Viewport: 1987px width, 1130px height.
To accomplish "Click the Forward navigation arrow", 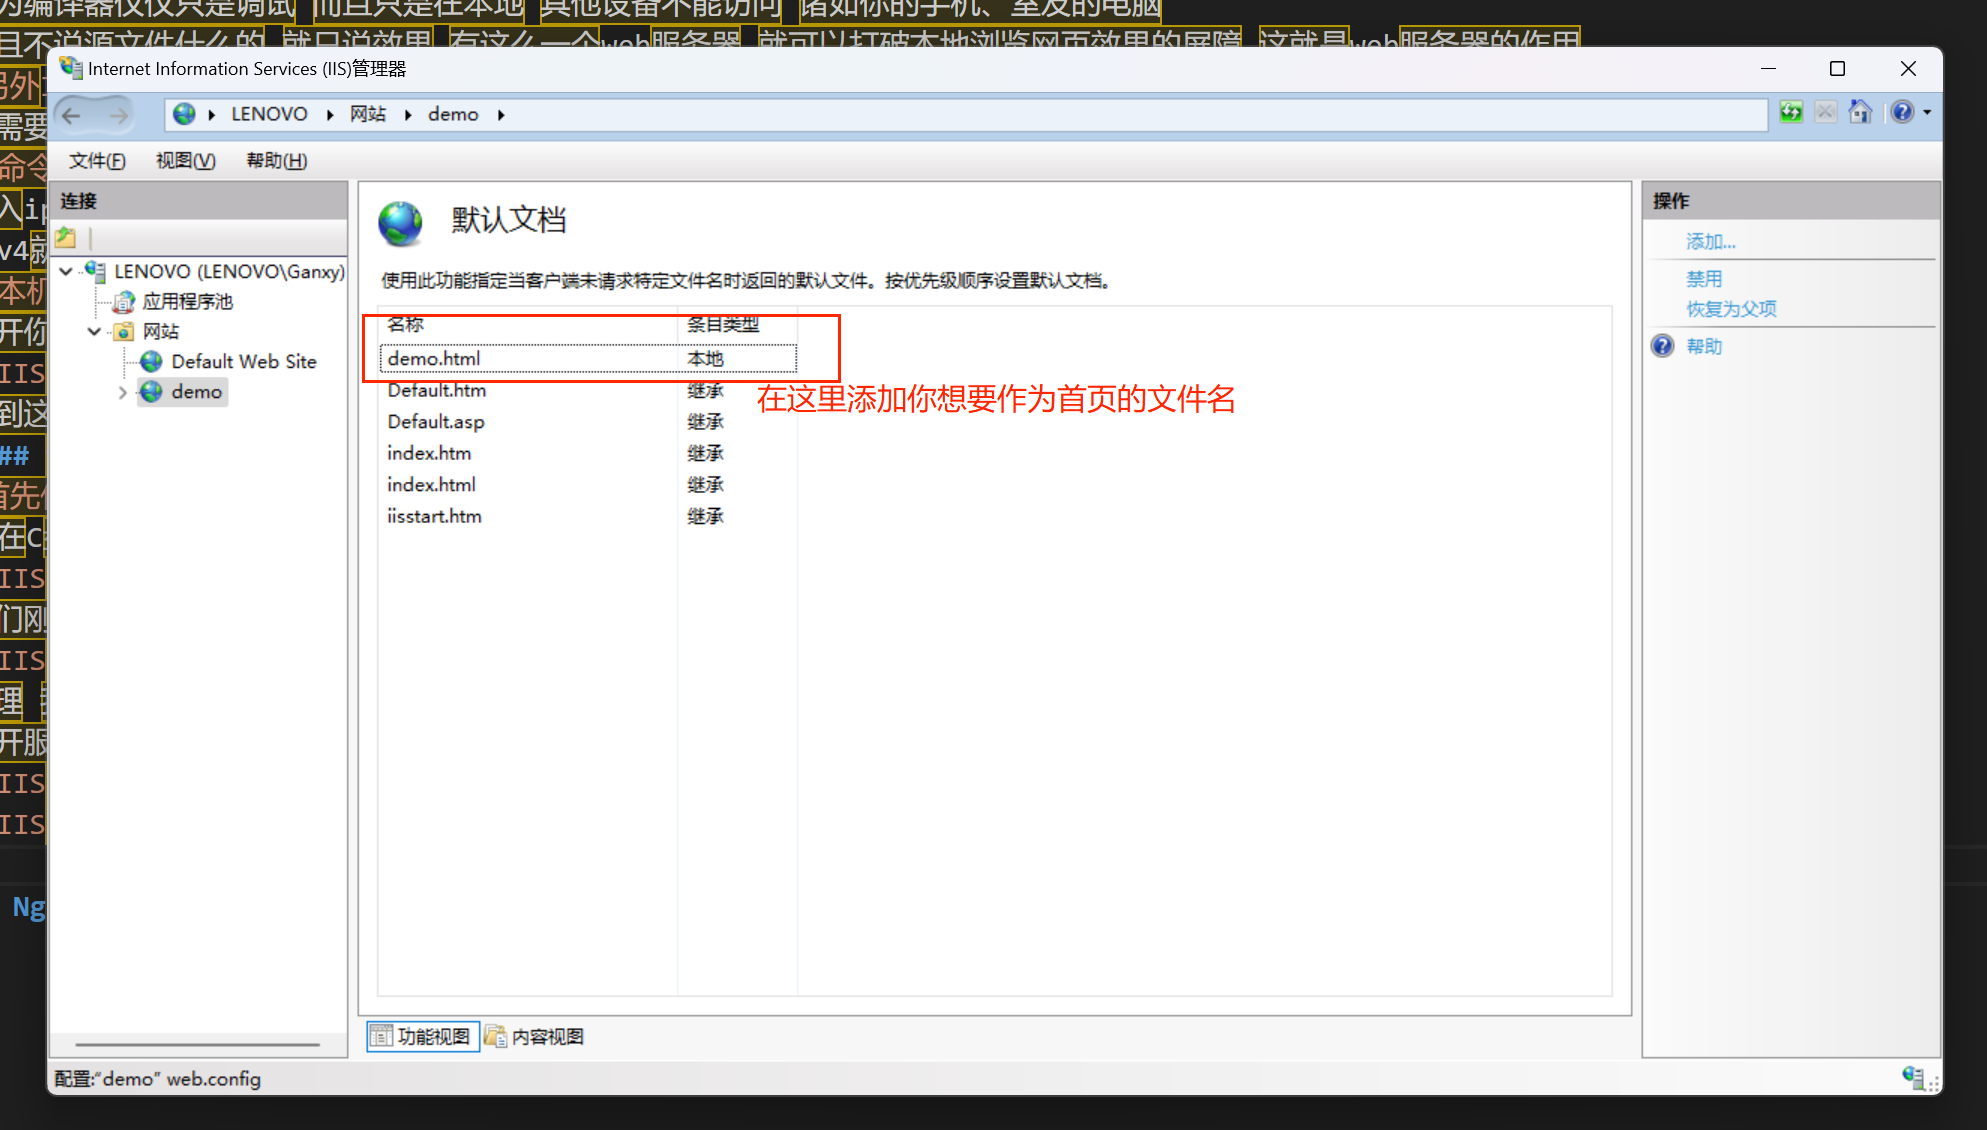I will point(119,115).
